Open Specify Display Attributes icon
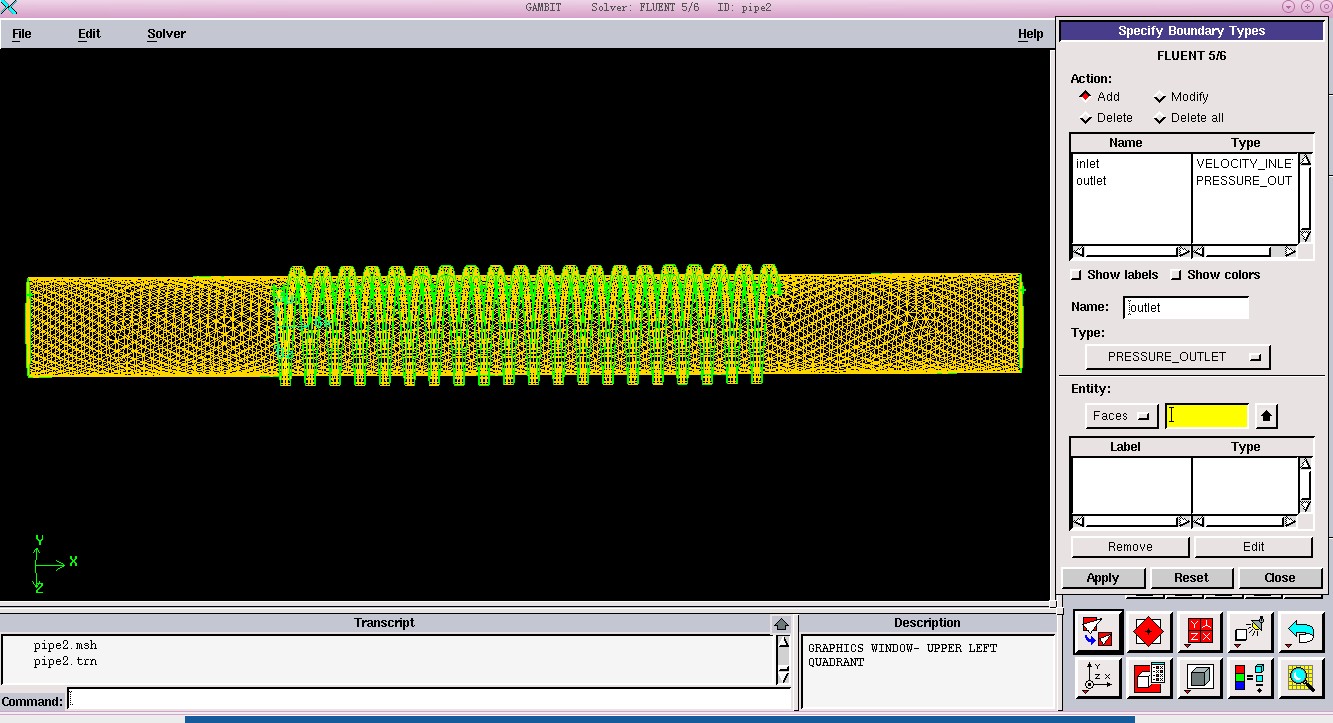 1149,678
